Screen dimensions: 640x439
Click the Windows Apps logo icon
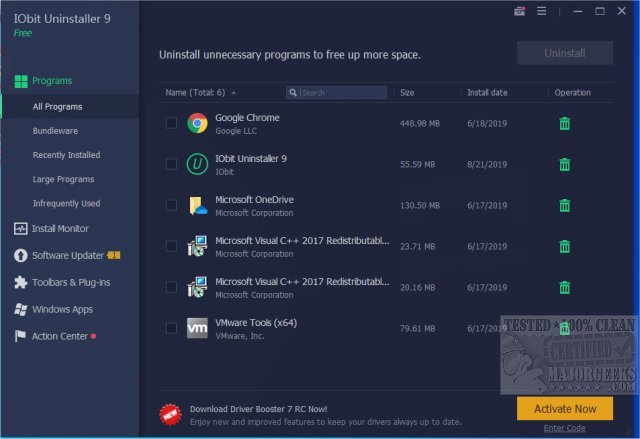[x=20, y=310]
